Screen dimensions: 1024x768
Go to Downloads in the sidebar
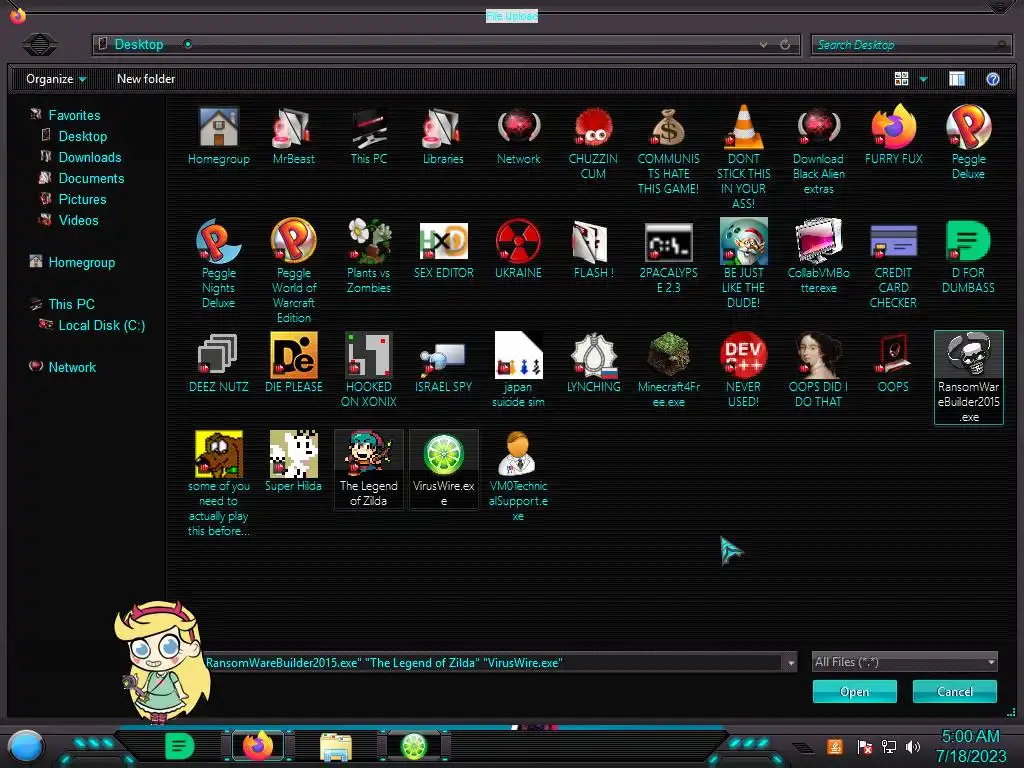pyautogui.click(x=89, y=157)
